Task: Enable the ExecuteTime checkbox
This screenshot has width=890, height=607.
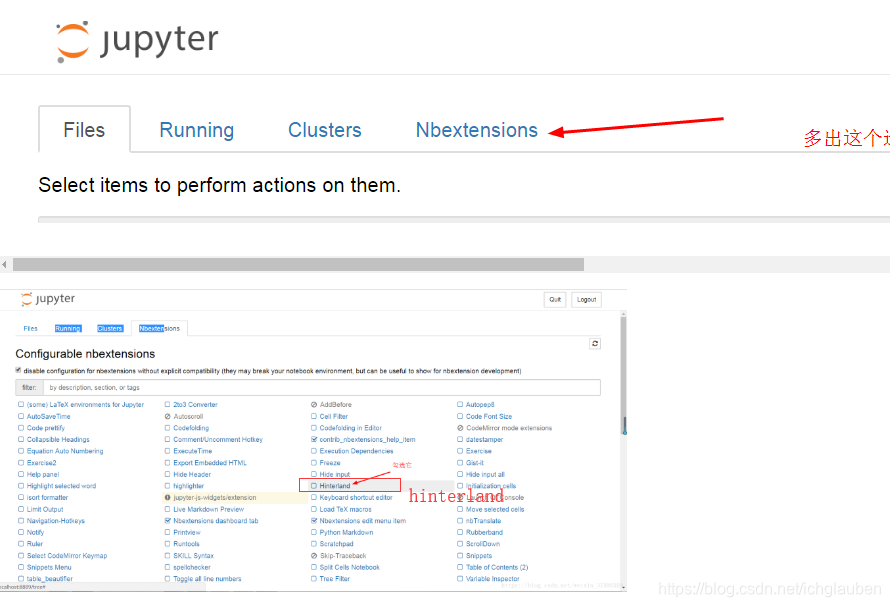Action: click(x=167, y=451)
